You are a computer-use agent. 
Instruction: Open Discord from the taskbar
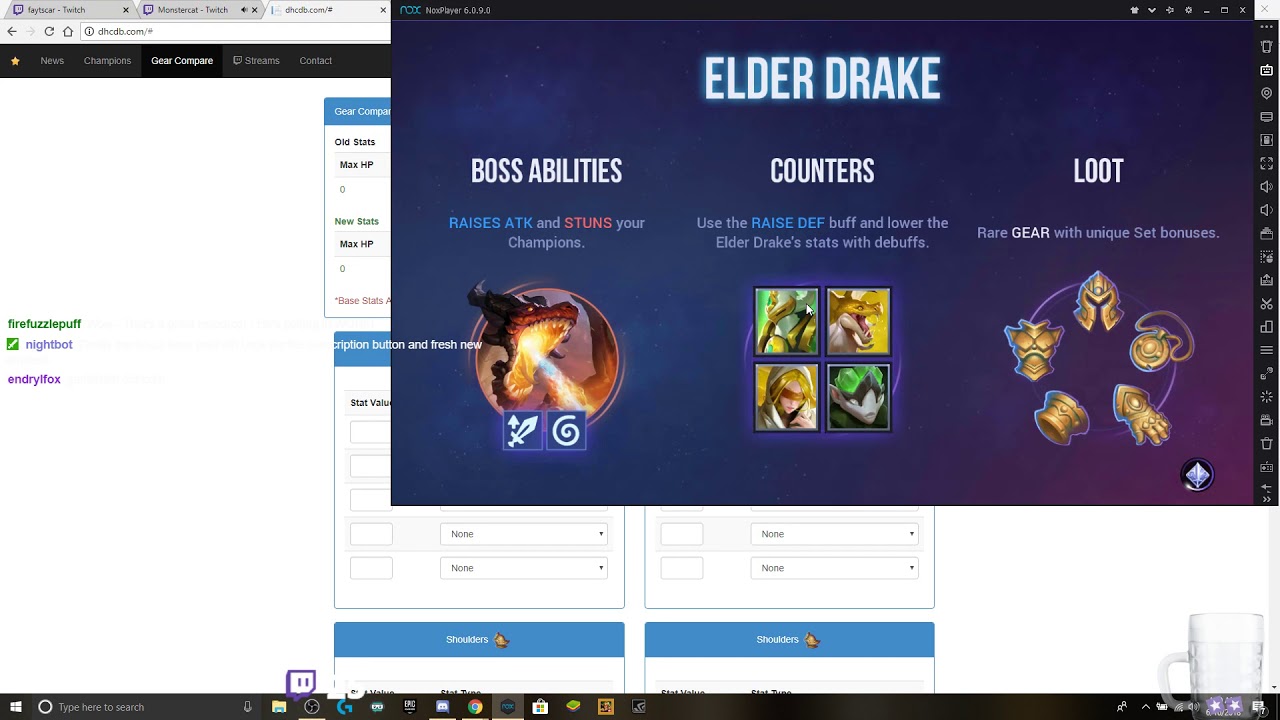442,707
